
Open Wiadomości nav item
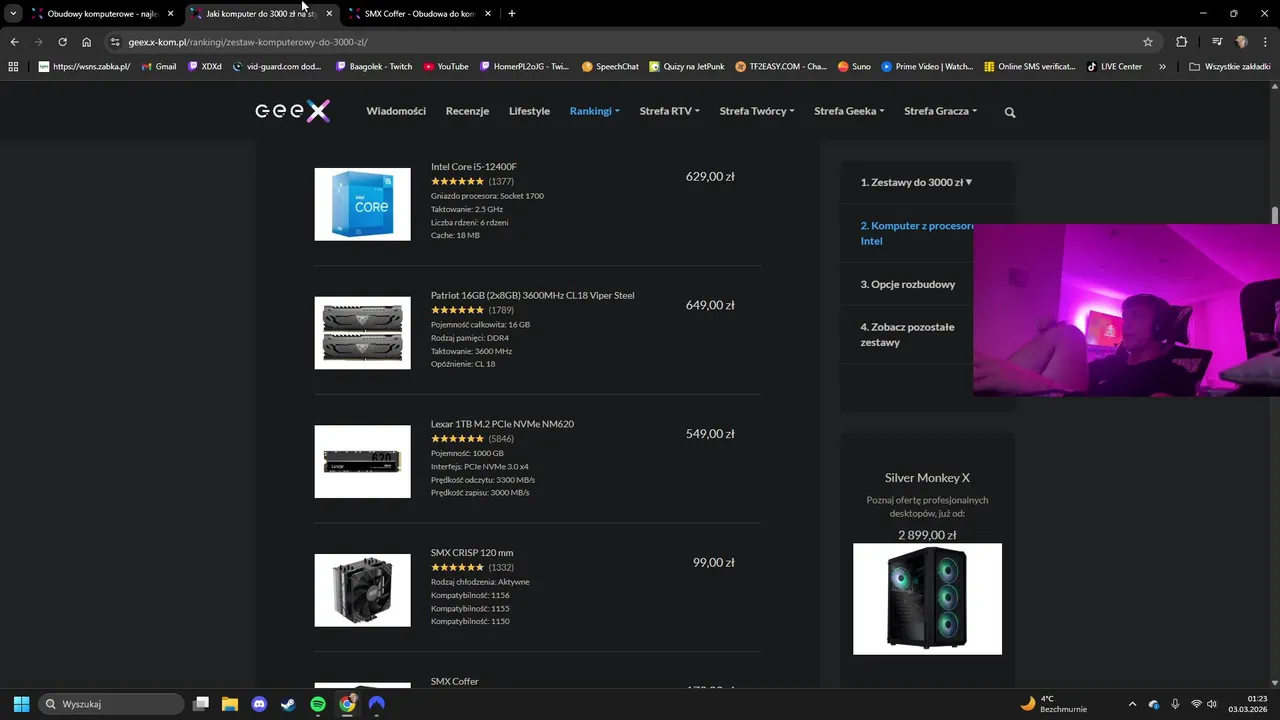(396, 111)
